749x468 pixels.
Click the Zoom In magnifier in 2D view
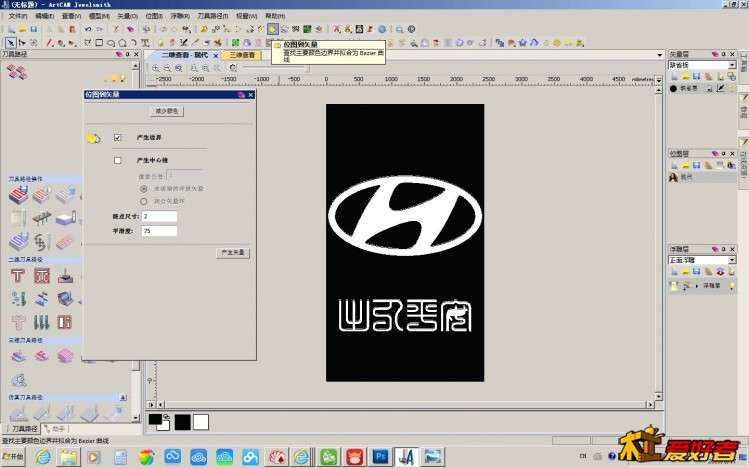pos(156,68)
